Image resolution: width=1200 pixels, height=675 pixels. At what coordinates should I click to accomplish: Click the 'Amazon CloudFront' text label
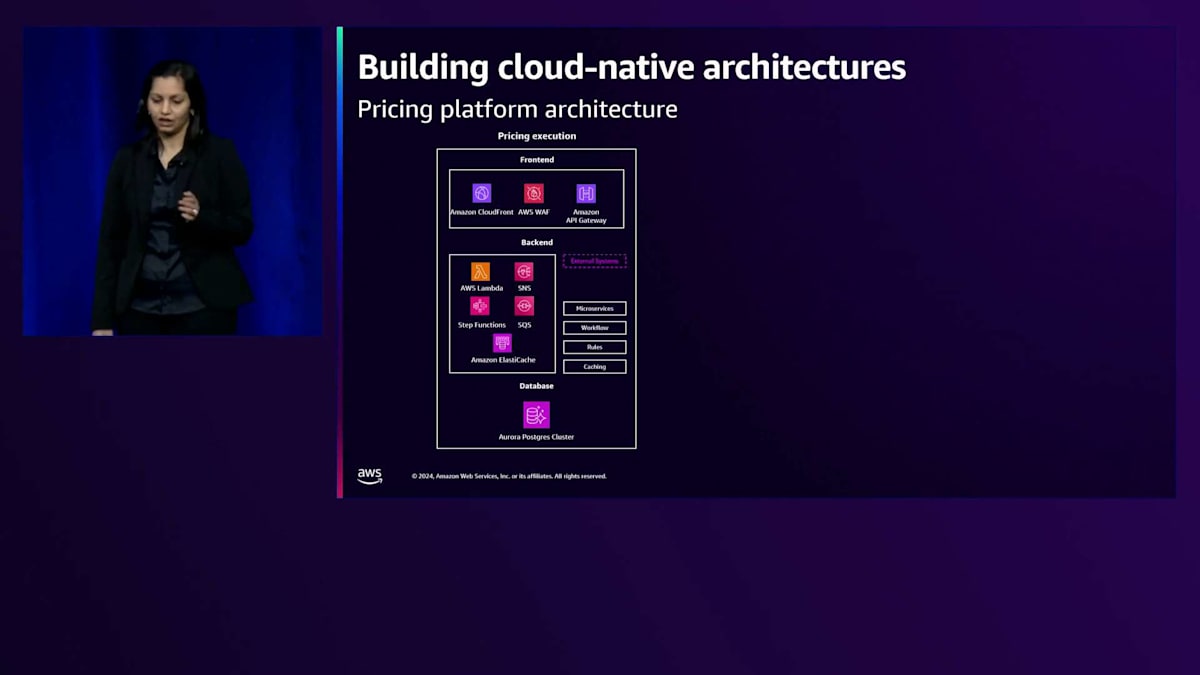click(482, 212)
